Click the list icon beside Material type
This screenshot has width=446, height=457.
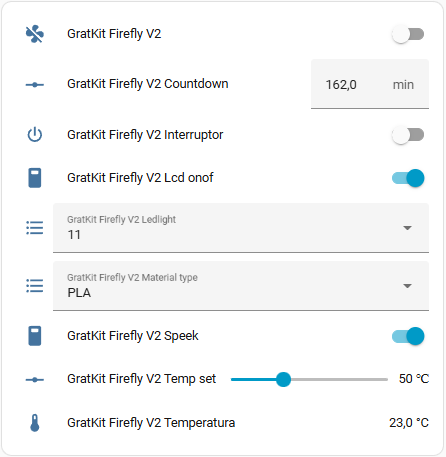pyautogui.click(x=35, y=286)
